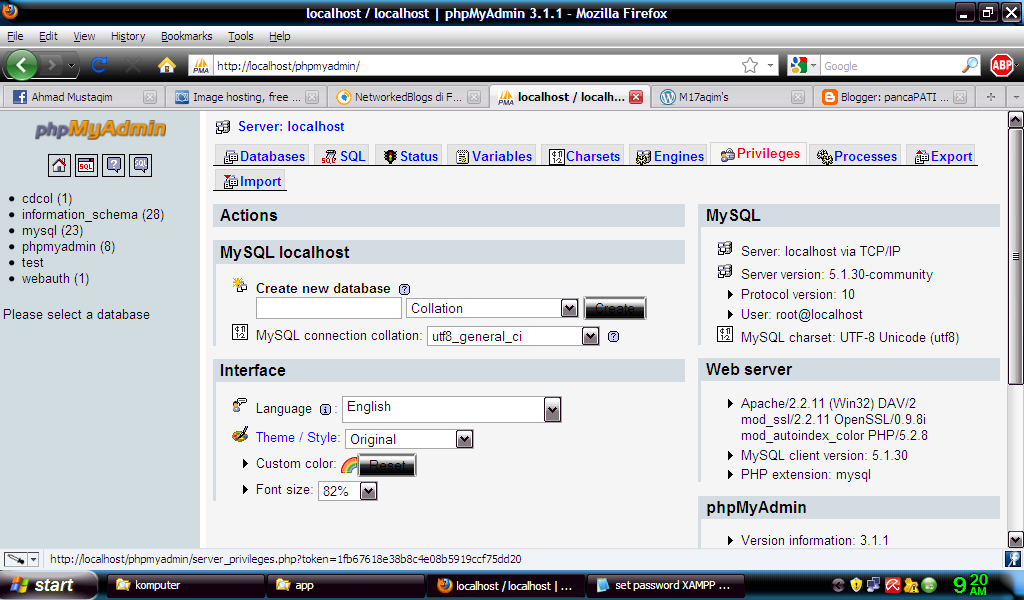Click status bar tool icon at left
Screen dimensions: 1024x600
pos(15,560)
